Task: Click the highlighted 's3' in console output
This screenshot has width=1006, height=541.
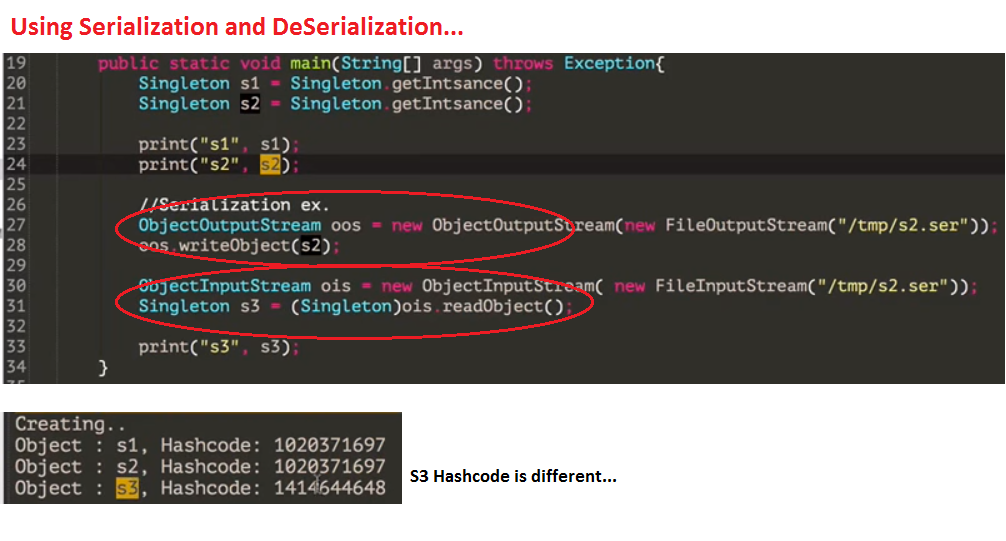Action: (127, 488)
